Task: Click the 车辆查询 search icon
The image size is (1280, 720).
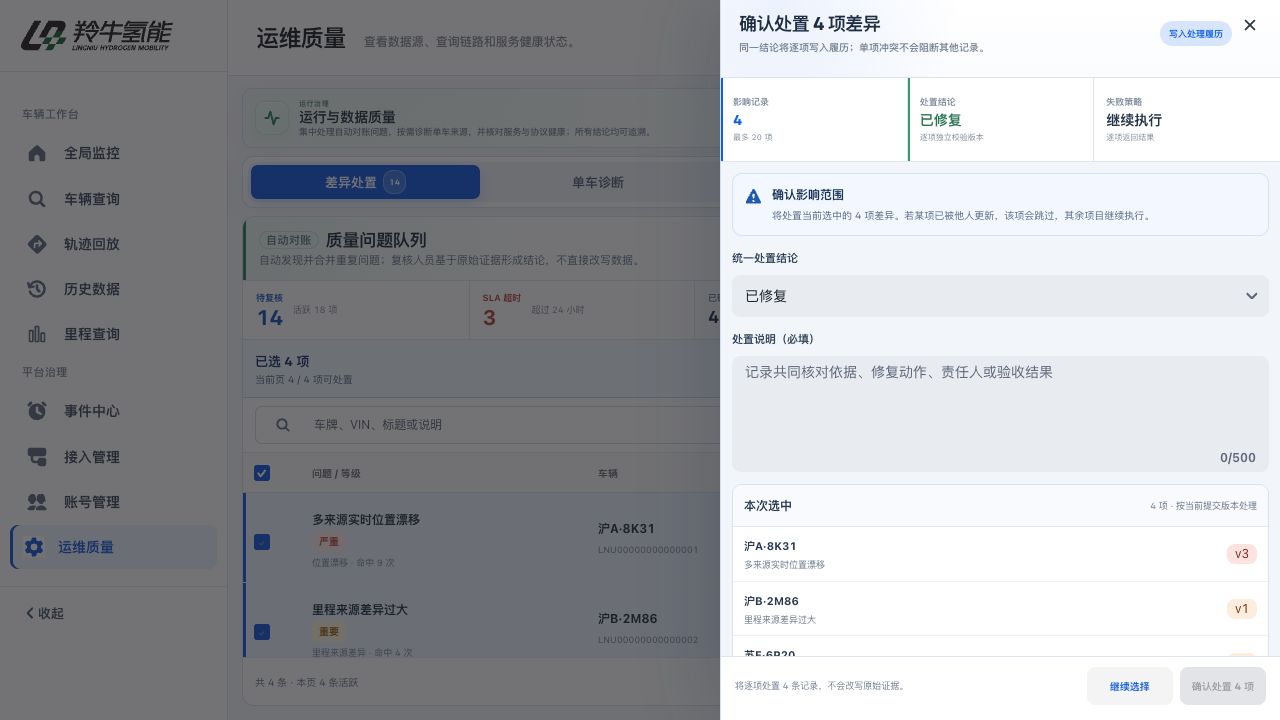Action: [x=37, y=199]
